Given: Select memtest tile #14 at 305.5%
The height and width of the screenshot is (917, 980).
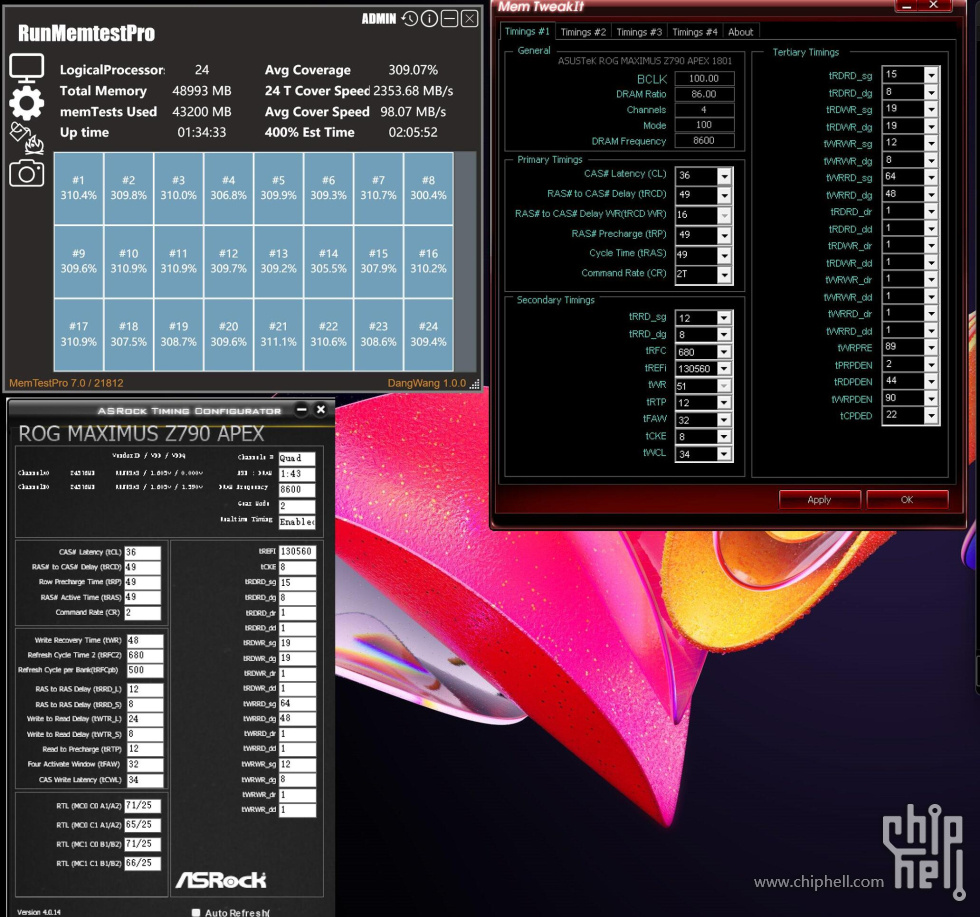Looking at the screenshot, I should pos(328,261).
